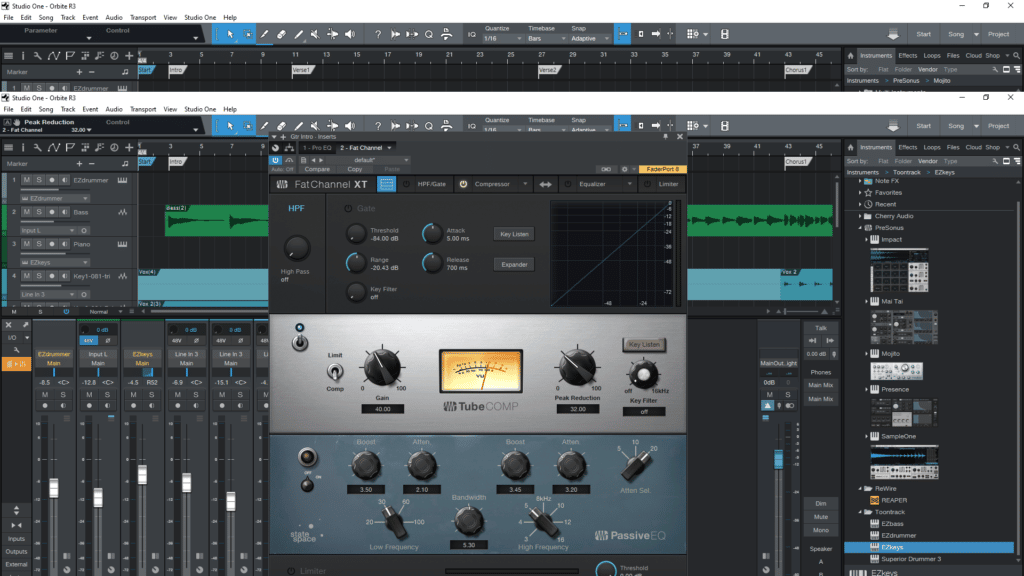Click the EZdrummer channel fader handle

click(54, 487)
